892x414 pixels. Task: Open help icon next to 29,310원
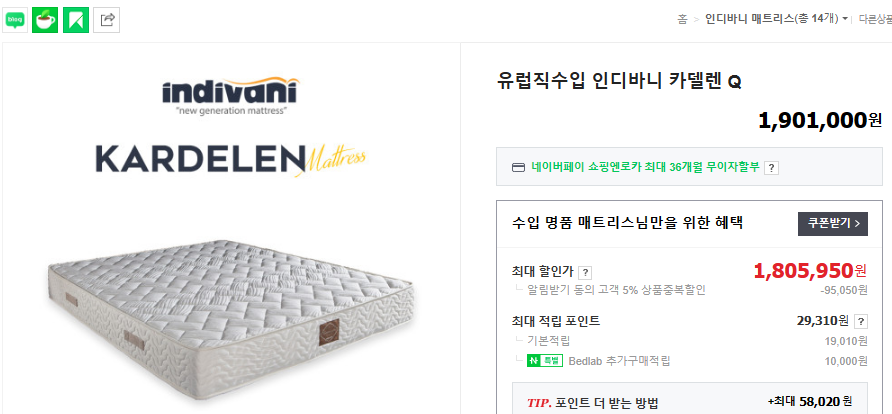tap(859, 321)
